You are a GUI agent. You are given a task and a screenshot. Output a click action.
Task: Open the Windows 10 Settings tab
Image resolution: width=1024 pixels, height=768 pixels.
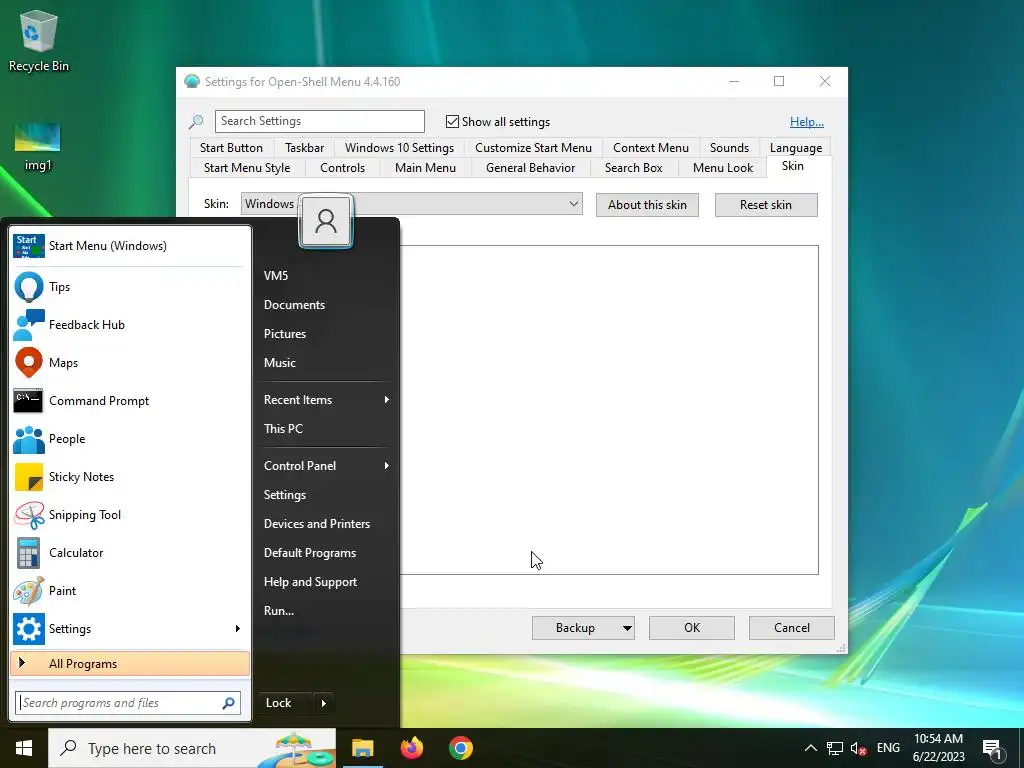coord(399,148)
